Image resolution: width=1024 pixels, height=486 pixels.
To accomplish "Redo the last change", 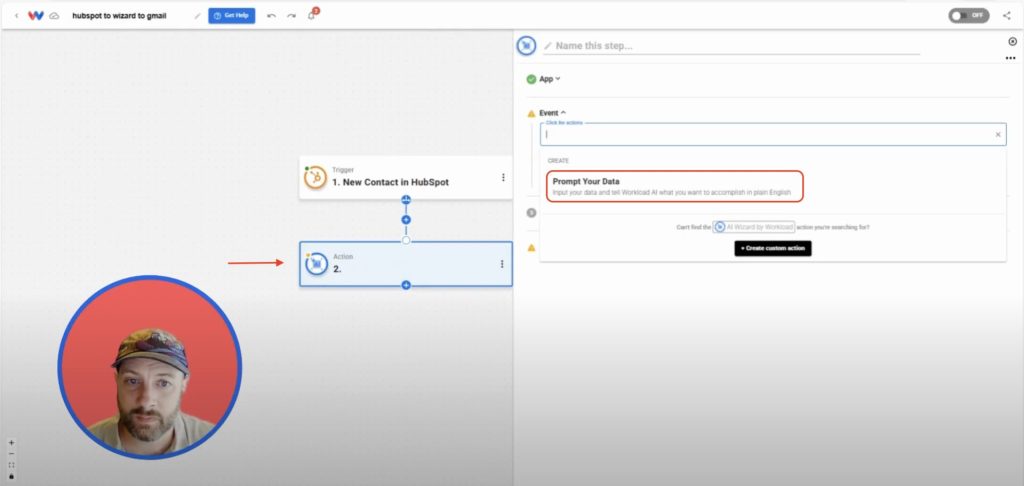I will pyautogui.click(x=291, y=16).
